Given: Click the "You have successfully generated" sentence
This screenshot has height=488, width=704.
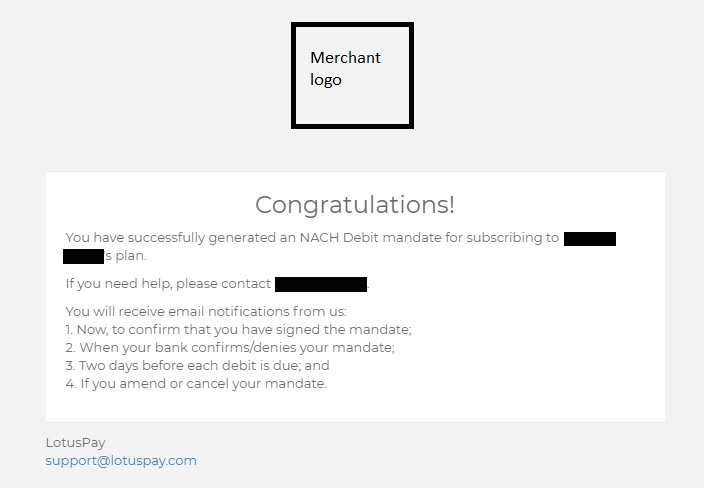Looking at the screenshot, I should point(180,238).
